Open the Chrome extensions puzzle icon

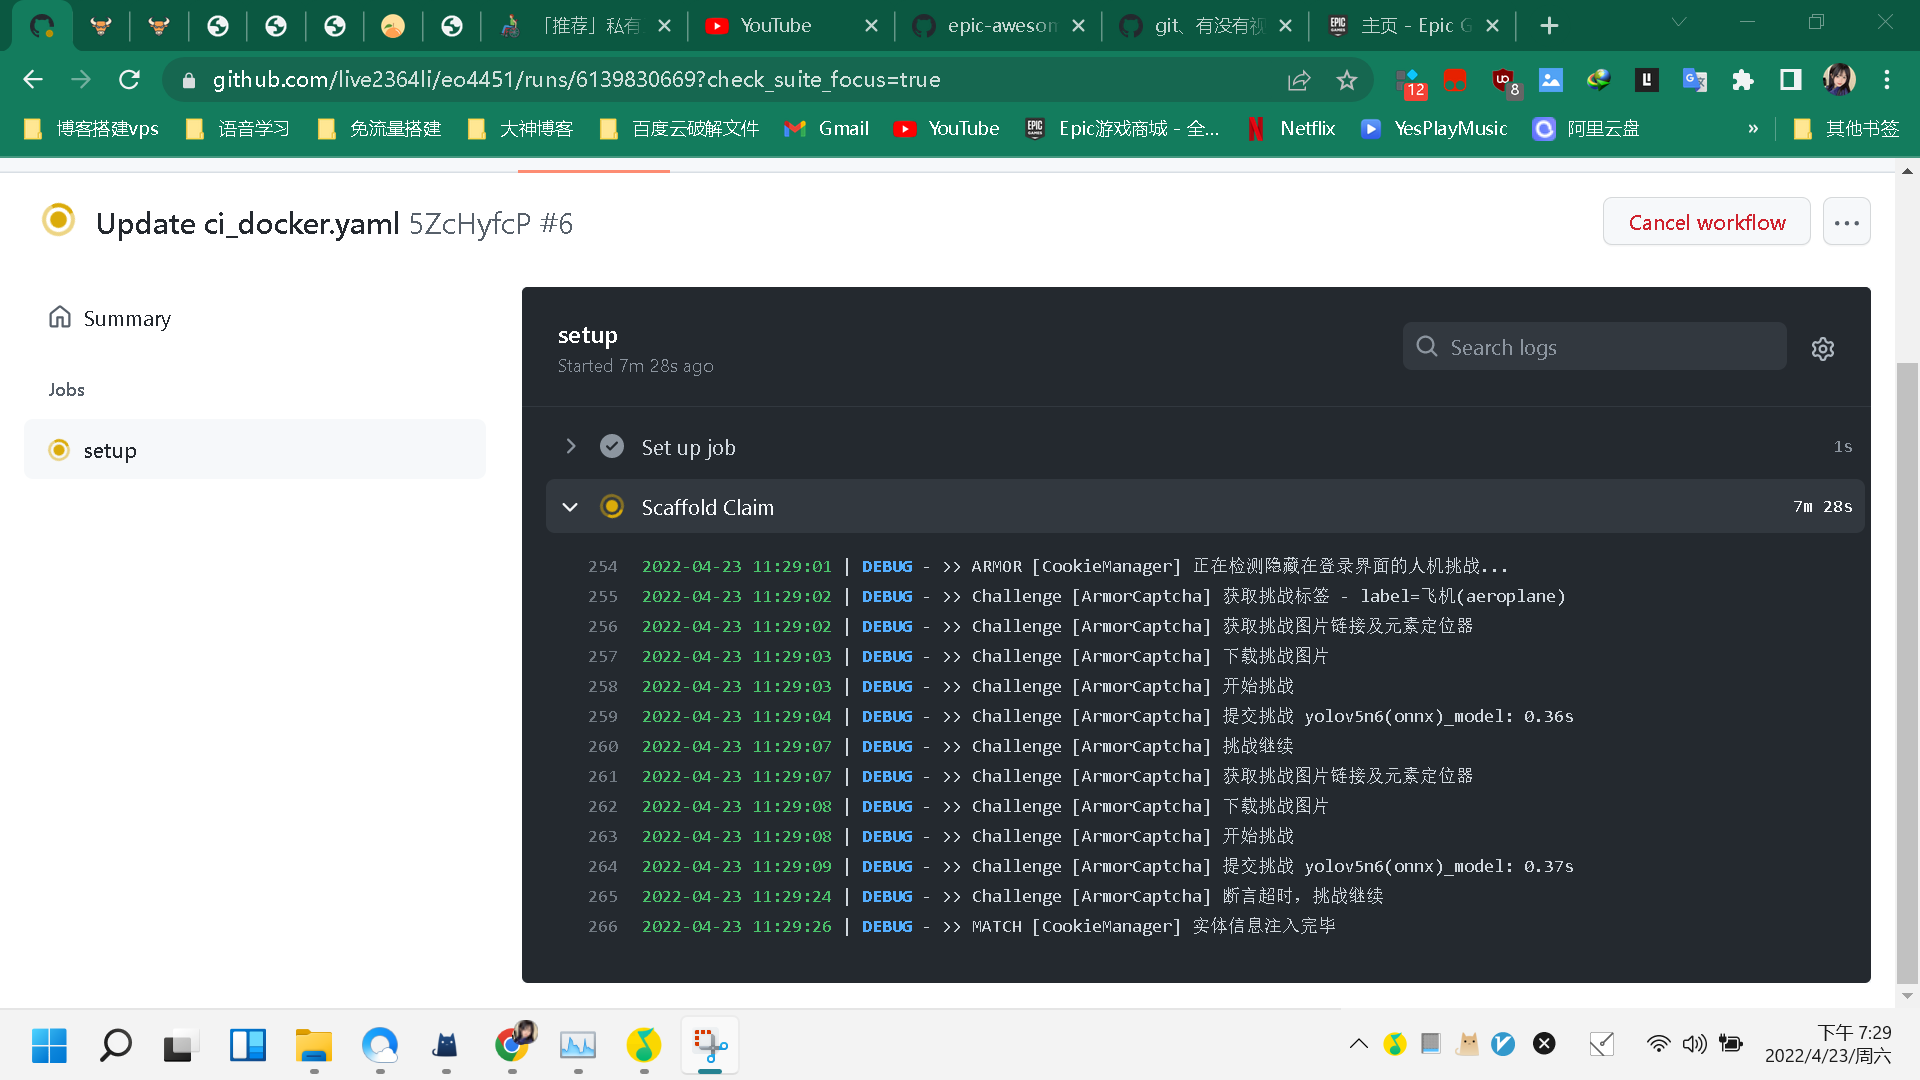coord(1742,80)
